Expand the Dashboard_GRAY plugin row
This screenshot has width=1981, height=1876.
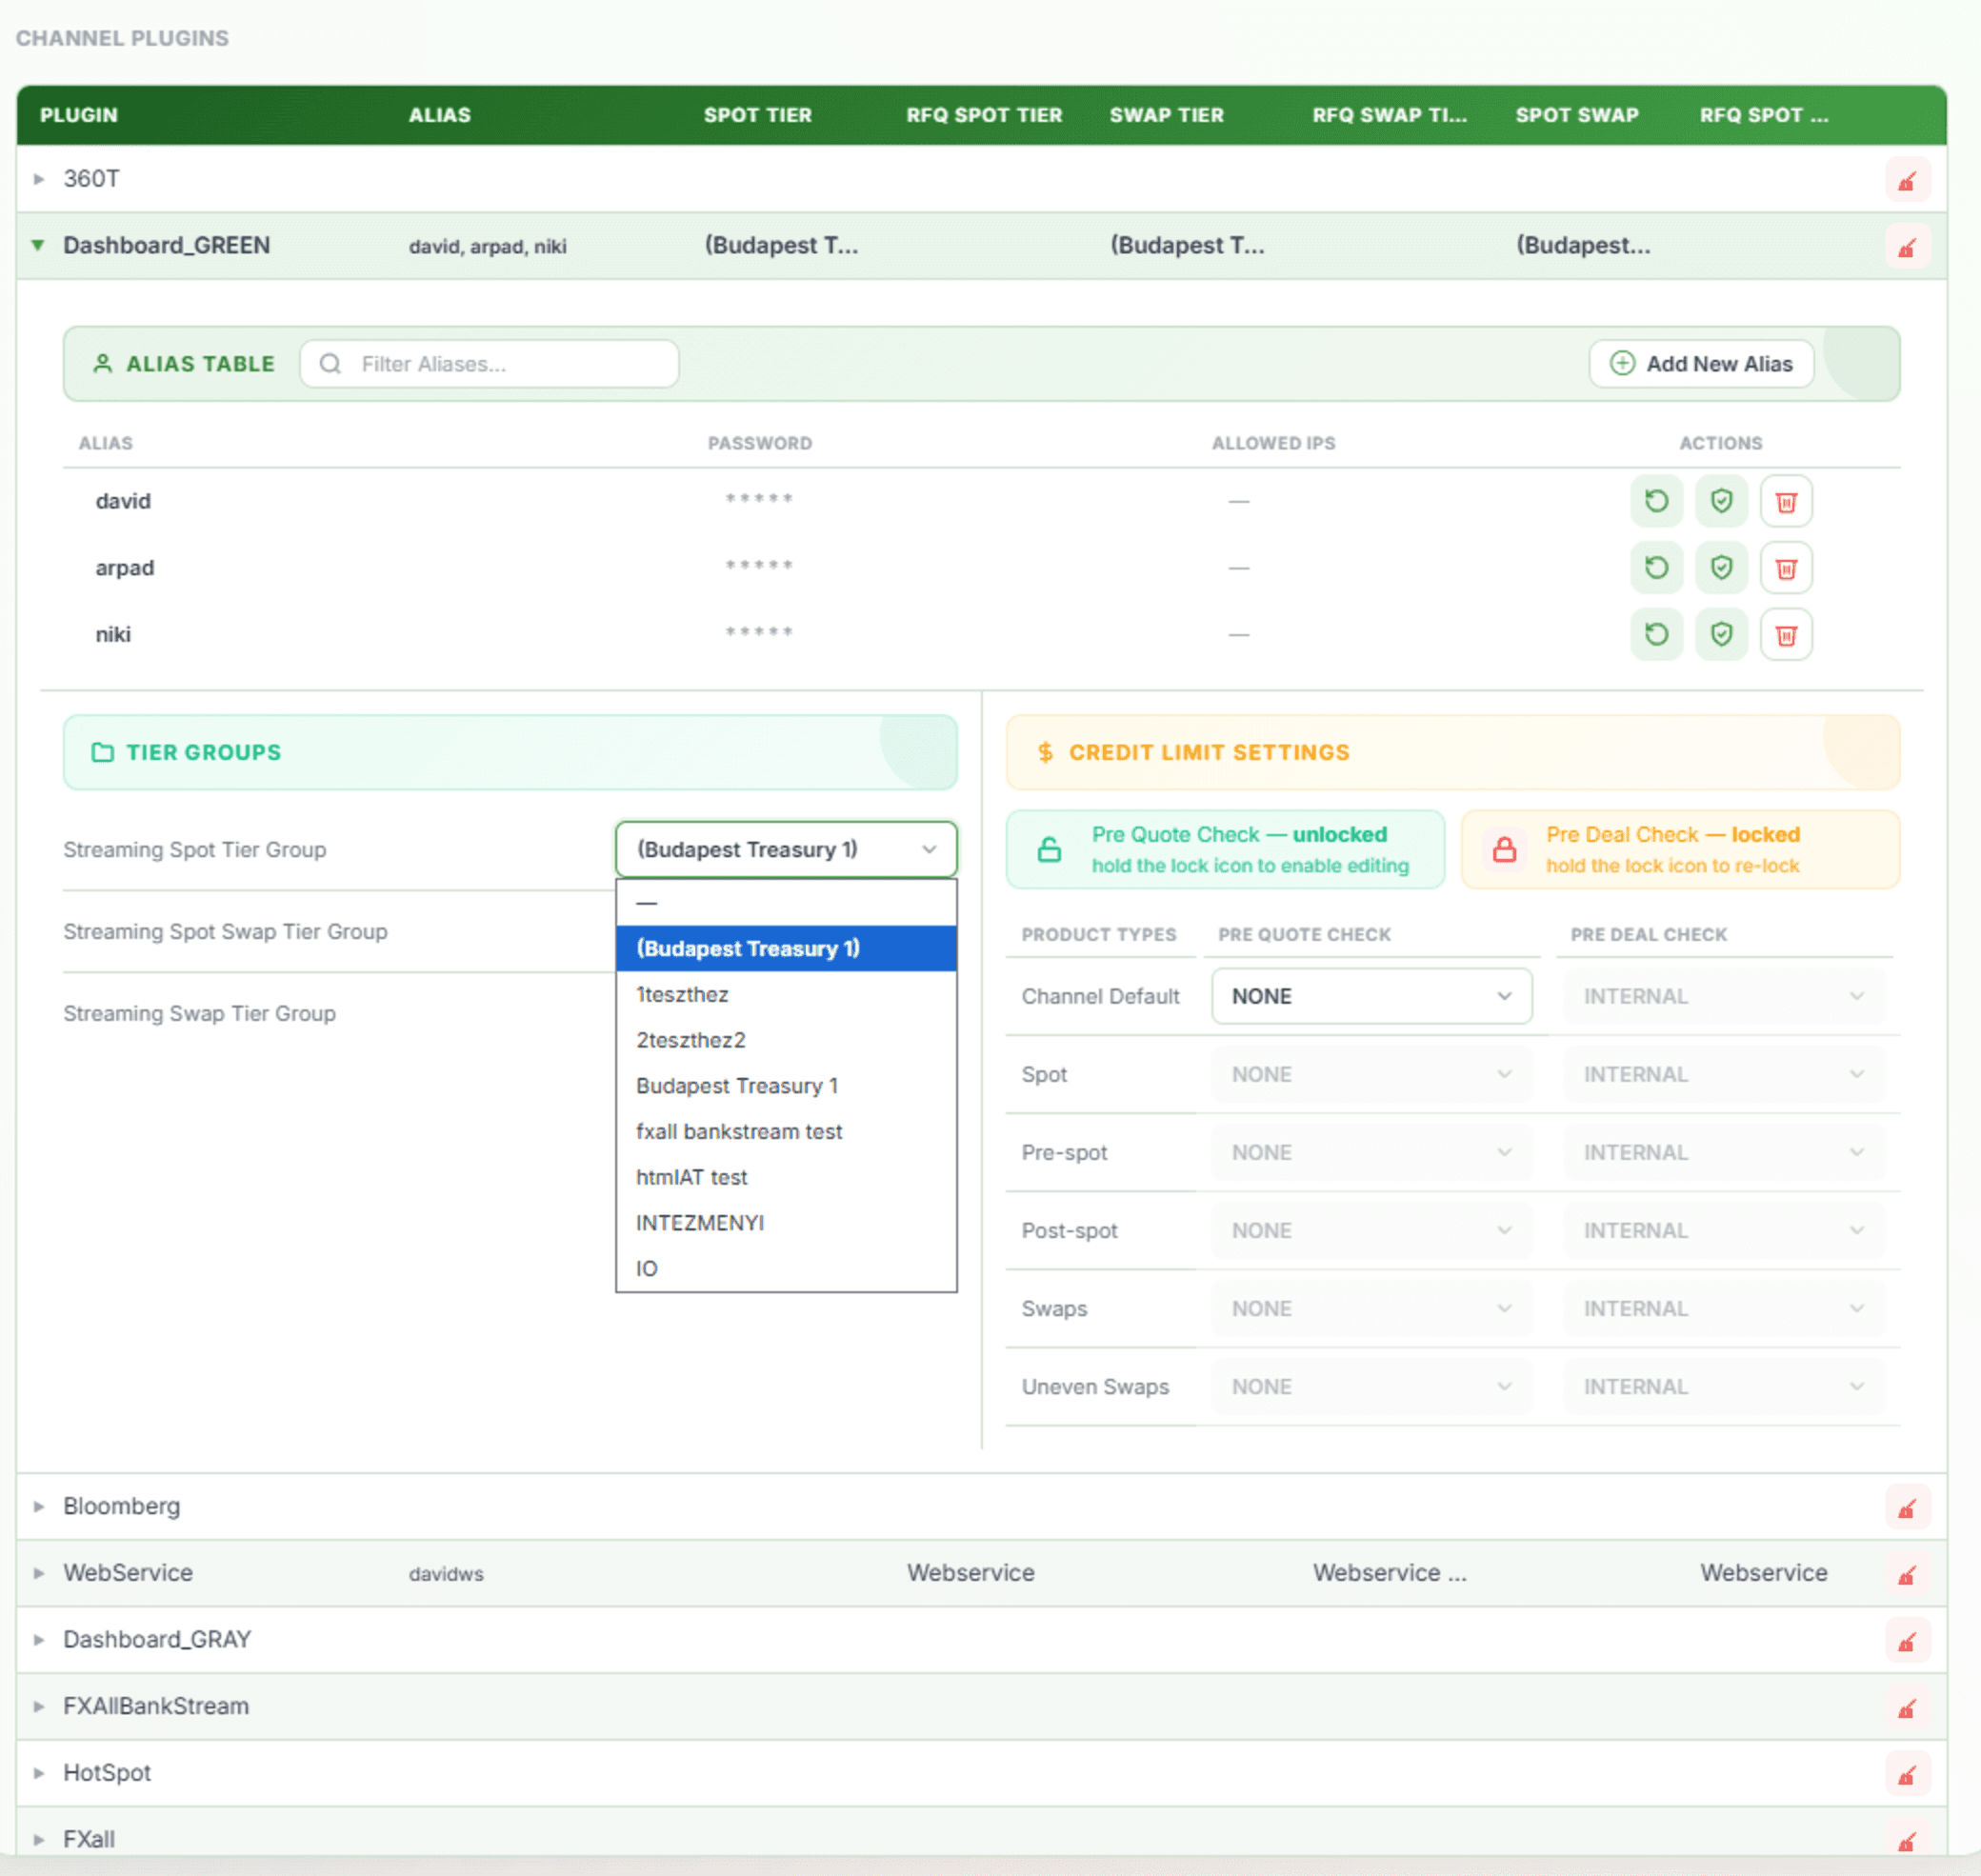[x=39, y=1640]
